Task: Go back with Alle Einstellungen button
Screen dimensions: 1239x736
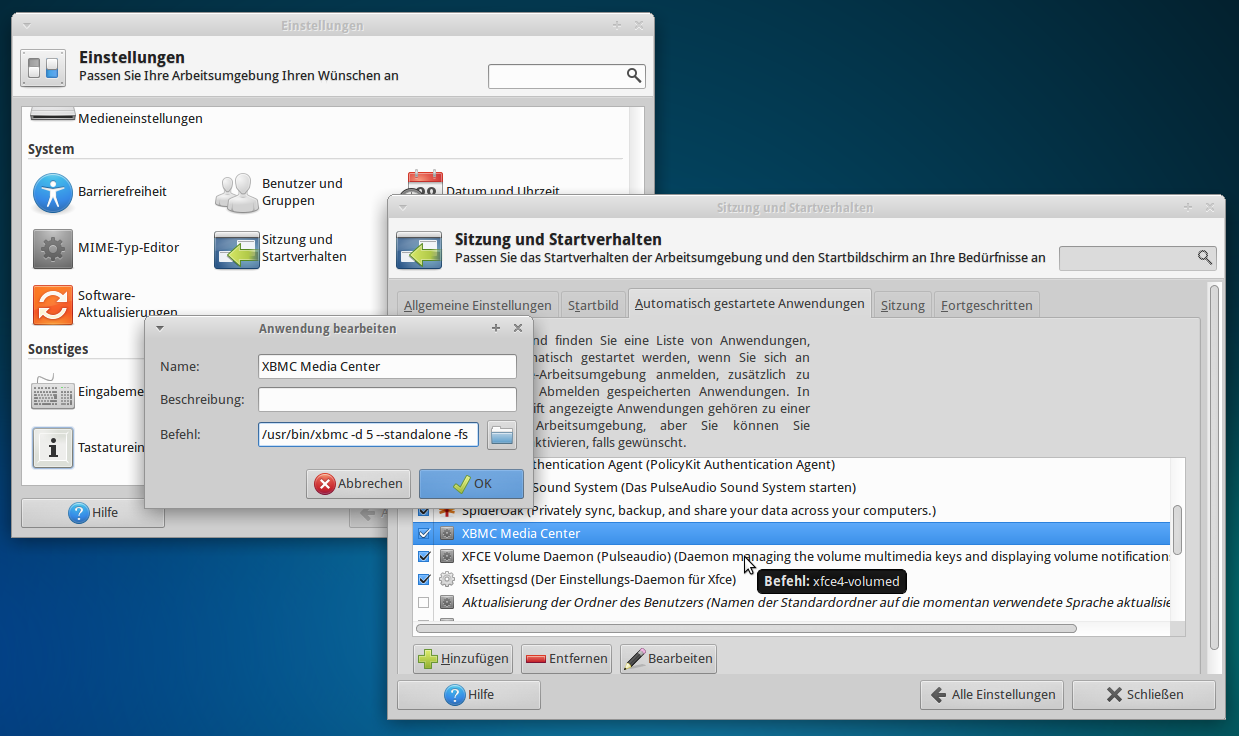Action: click(x=992, y=695)
